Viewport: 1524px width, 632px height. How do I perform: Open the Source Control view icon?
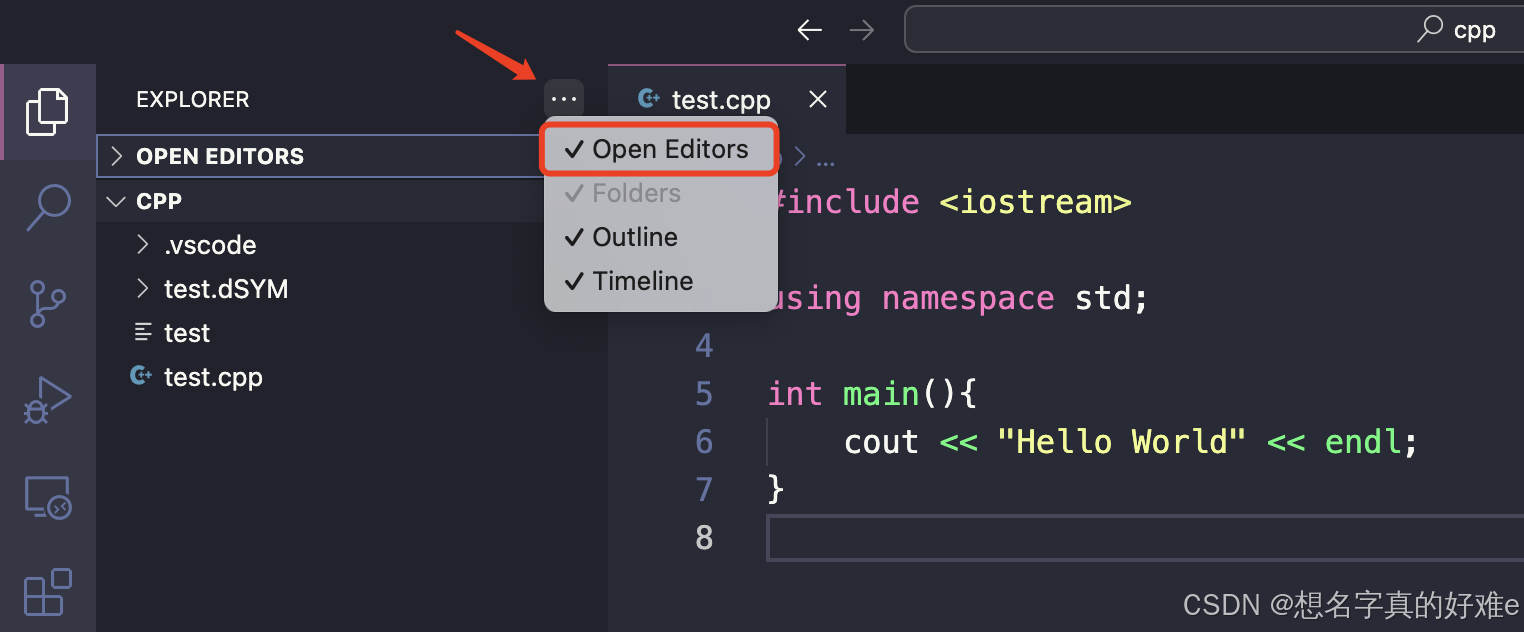coord(47,304)
